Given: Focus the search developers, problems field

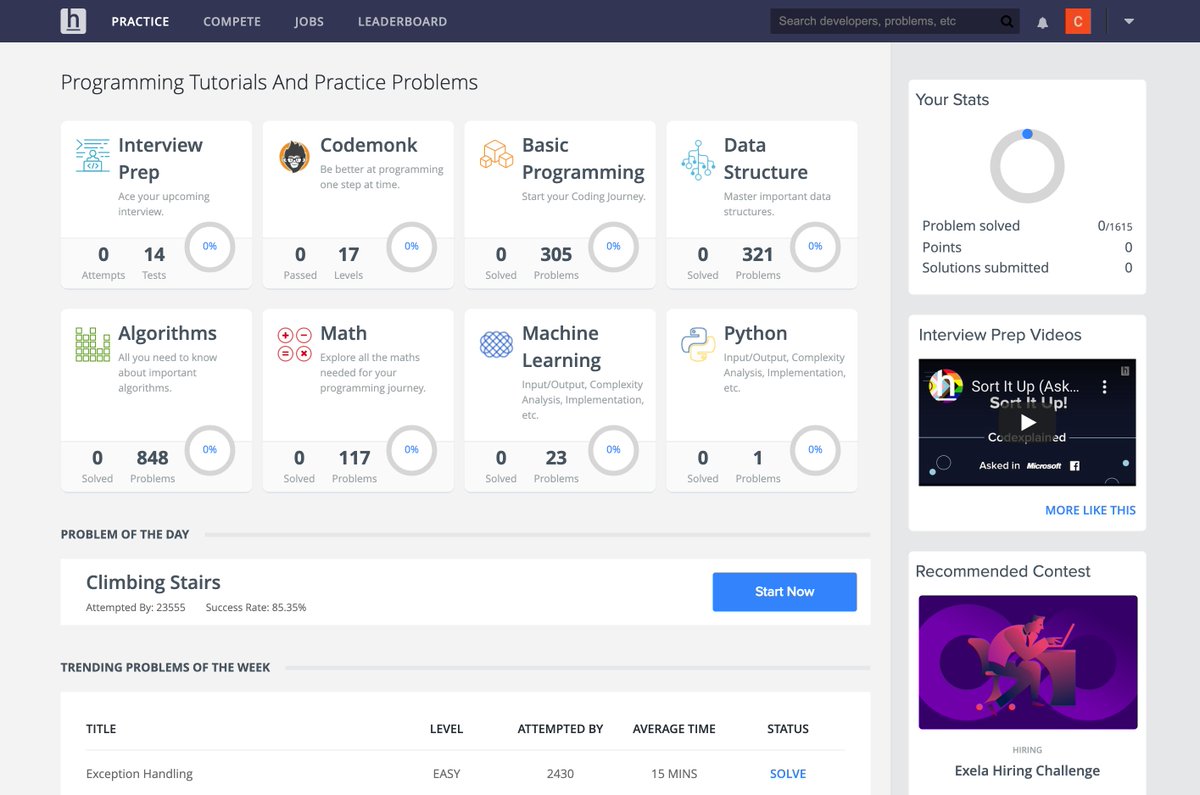Looking at the screenshot, I should [x=885, y=21].
